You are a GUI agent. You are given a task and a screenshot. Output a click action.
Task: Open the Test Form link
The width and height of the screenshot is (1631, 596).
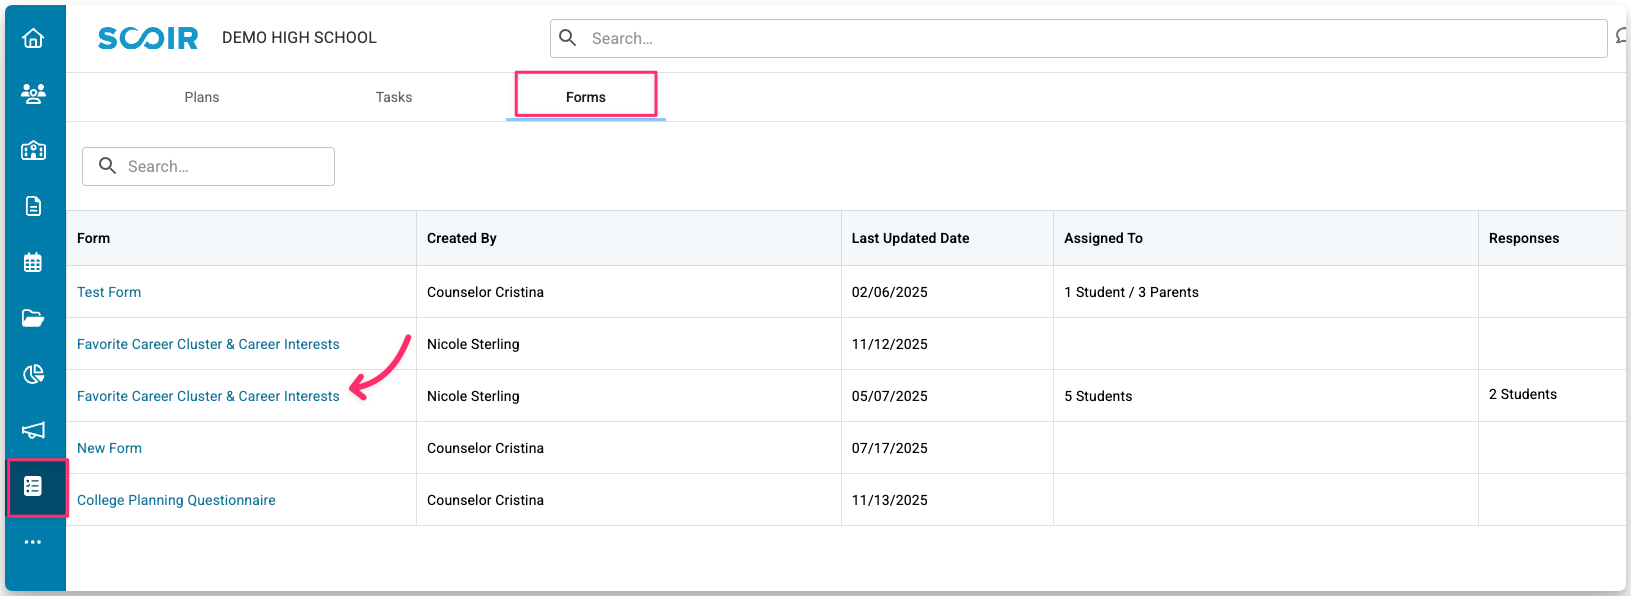coord(109,292)
